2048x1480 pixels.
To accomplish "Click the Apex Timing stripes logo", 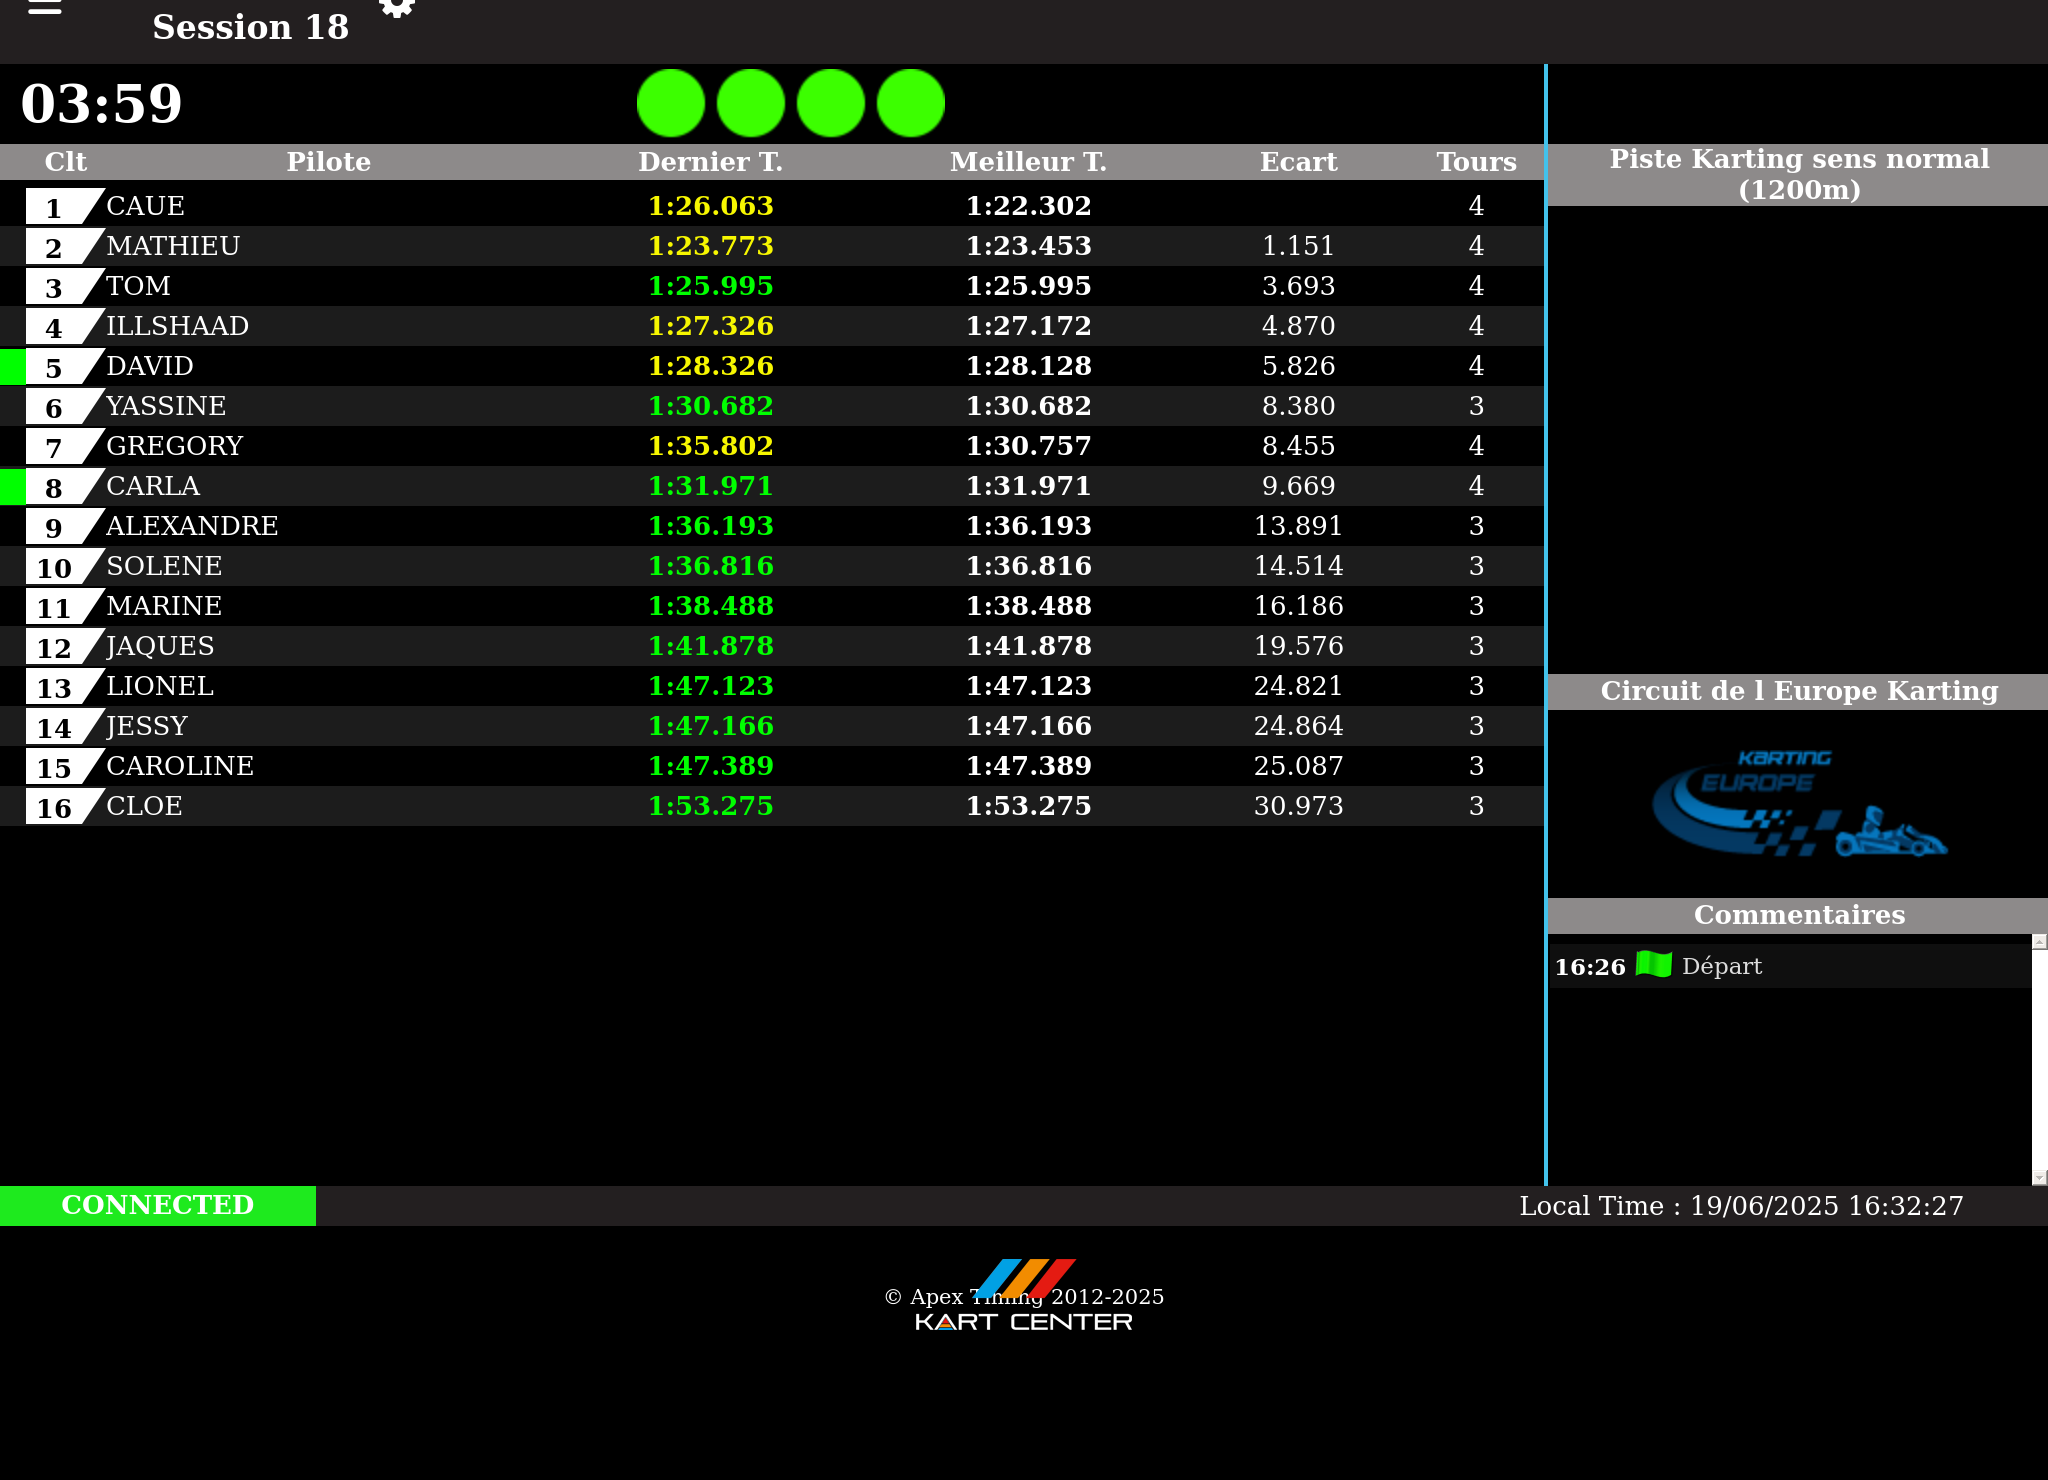I will coord(1025,1277).
